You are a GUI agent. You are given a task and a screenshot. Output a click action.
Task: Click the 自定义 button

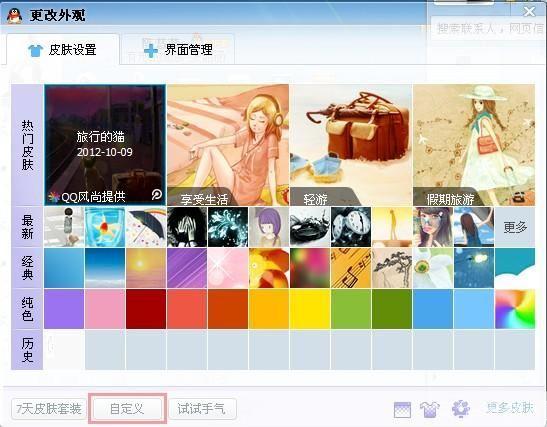pyautogui.click(x=127, y=409)
